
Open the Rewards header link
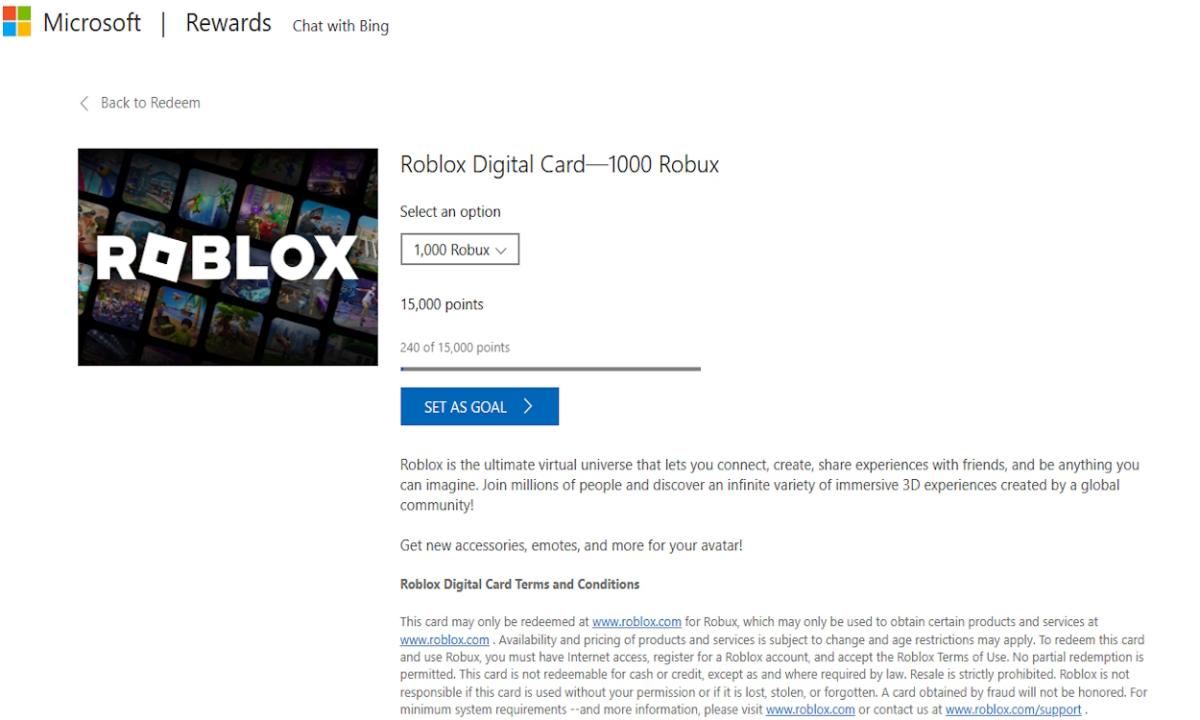pyautogui.click(x=229, y=23)
